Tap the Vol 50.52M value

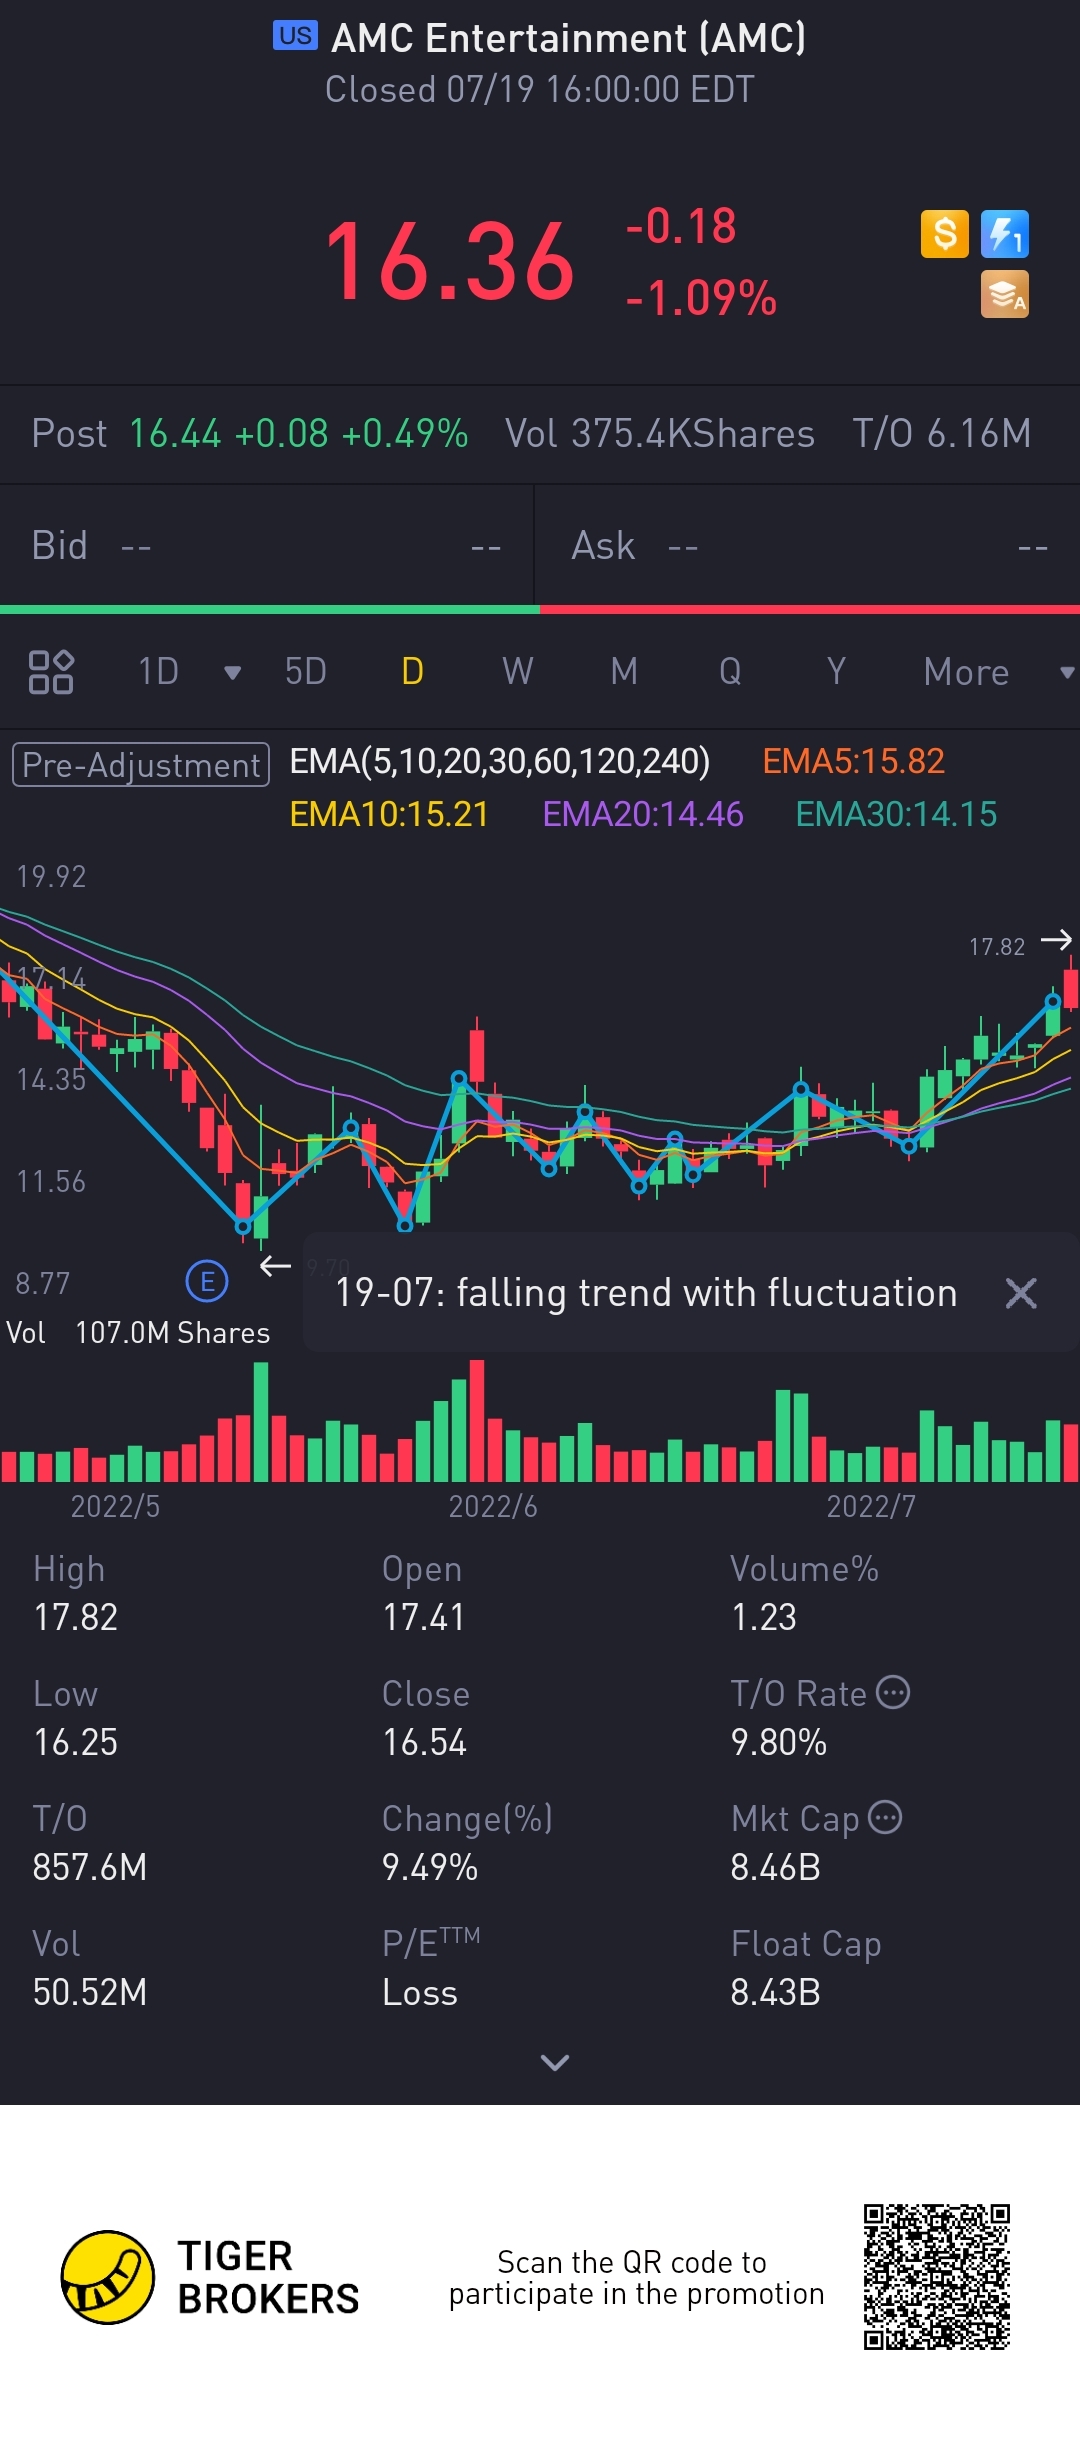click(90, 1992)
